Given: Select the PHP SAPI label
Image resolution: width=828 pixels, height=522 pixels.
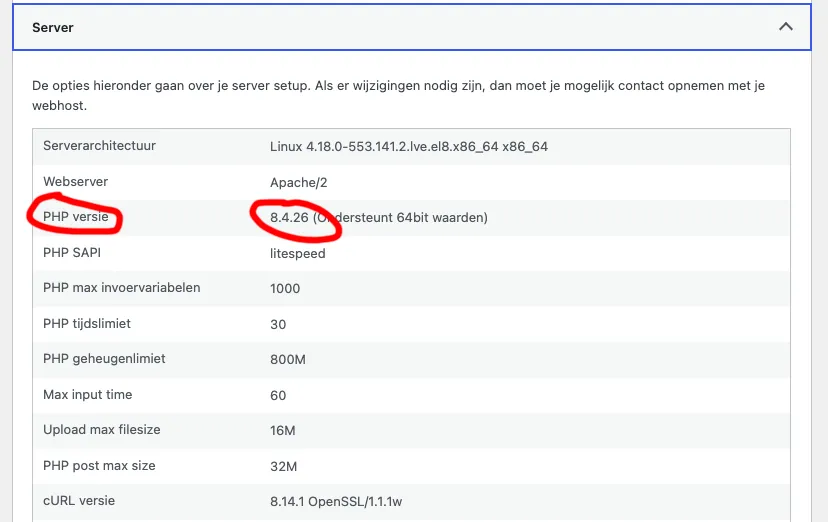Looking at the screenshot, I should (x=72, y=252).
